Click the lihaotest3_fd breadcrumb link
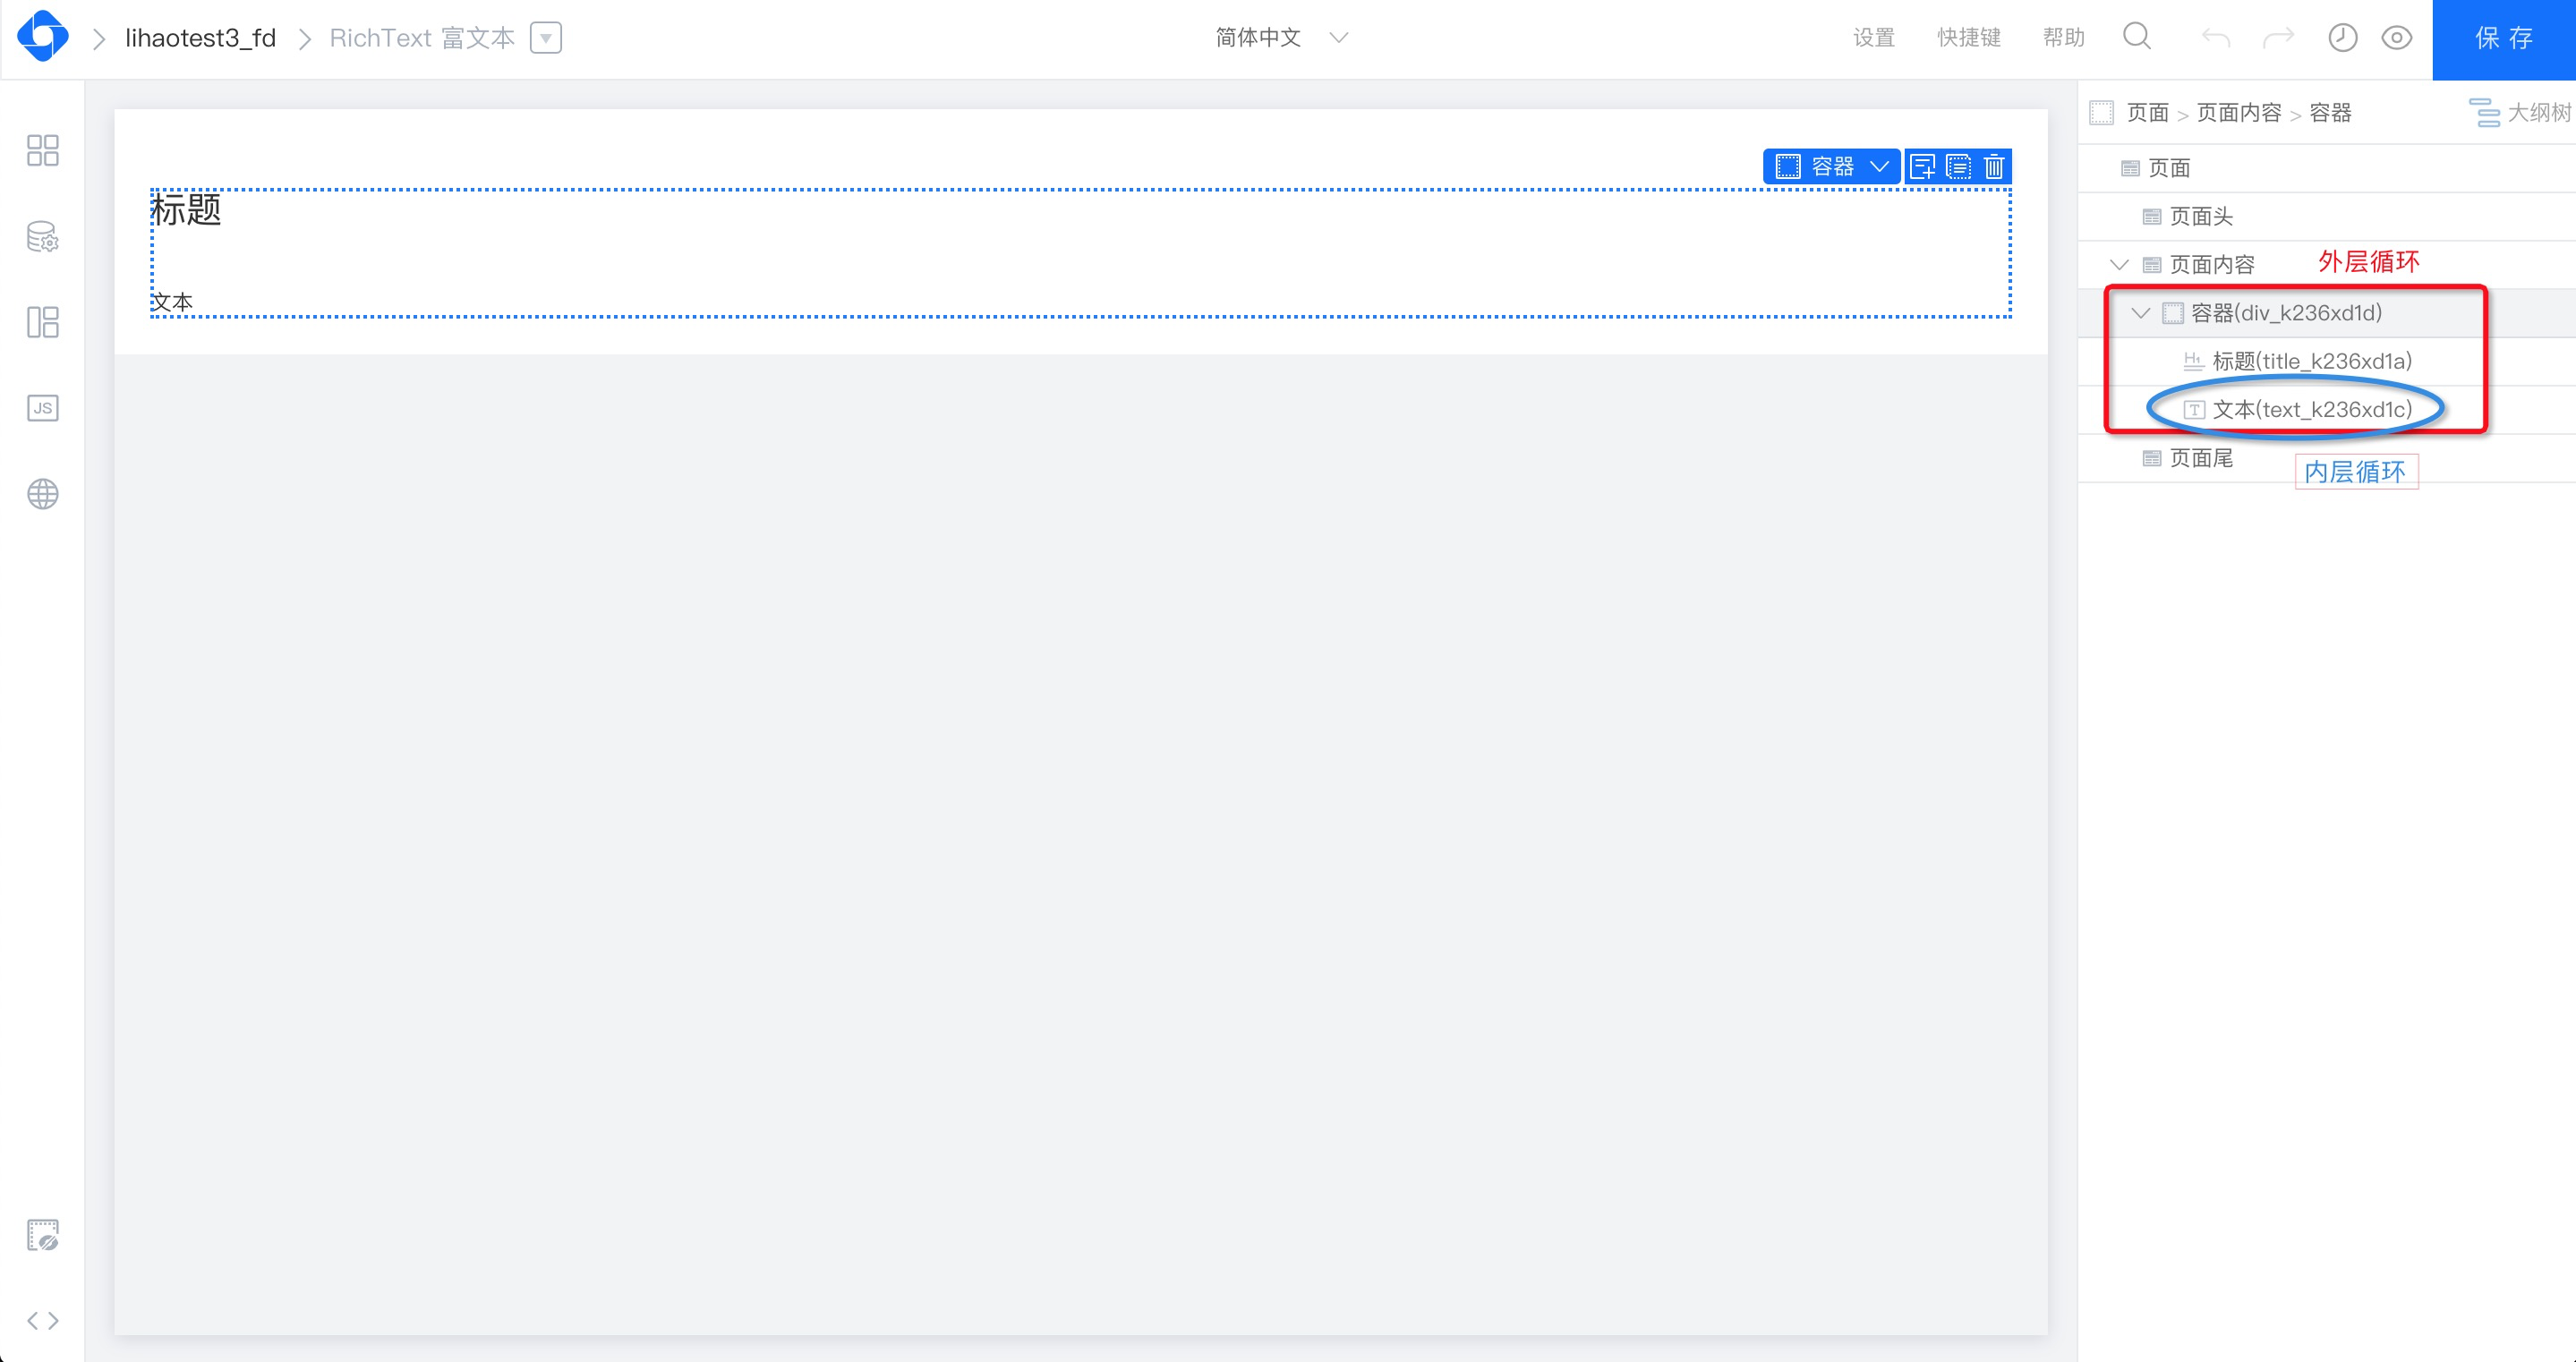The width and height of the screenshot is (2576, 1362). tap(200, 38)
